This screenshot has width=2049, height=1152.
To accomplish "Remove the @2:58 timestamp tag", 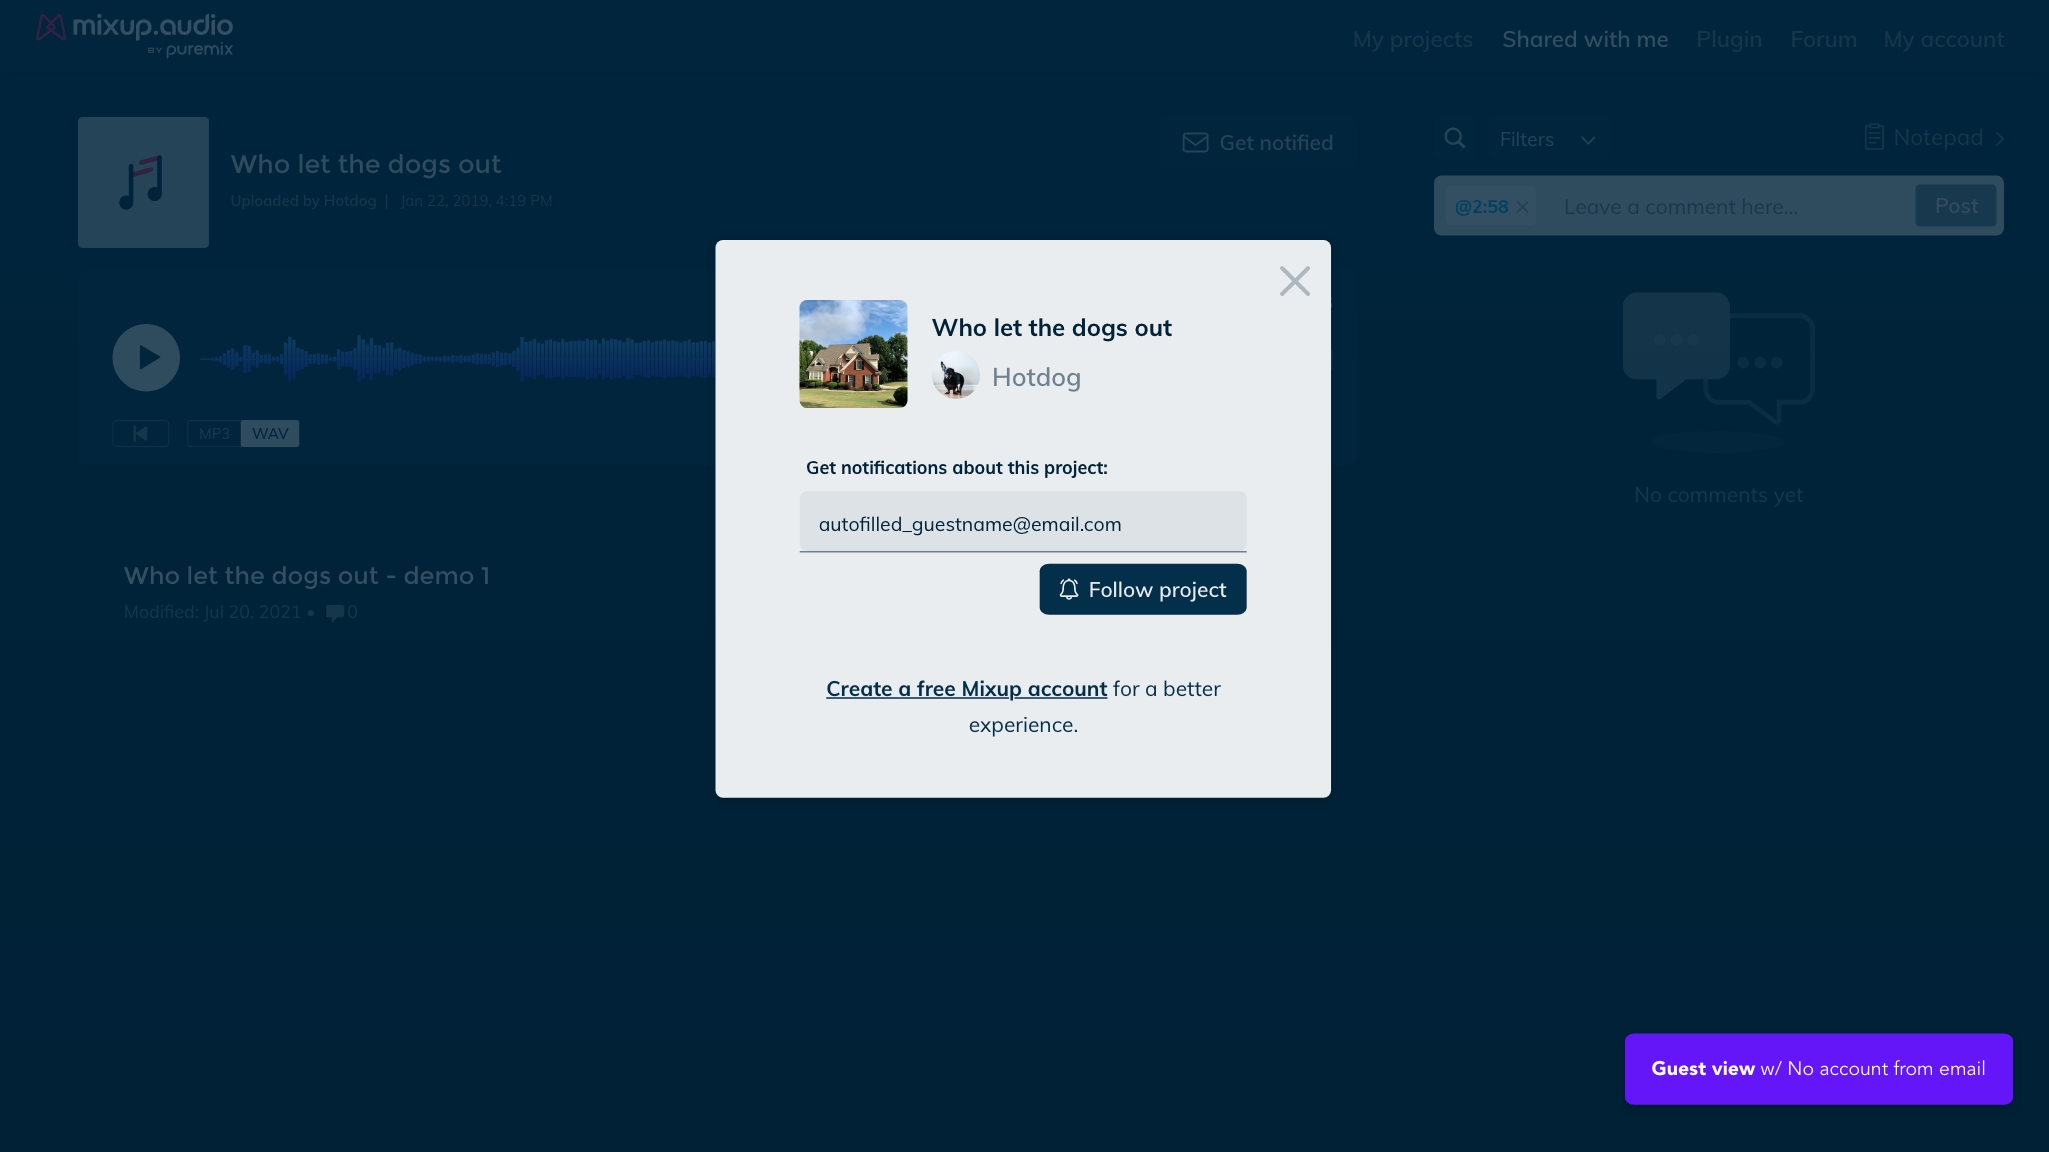I will [1522, 207].
